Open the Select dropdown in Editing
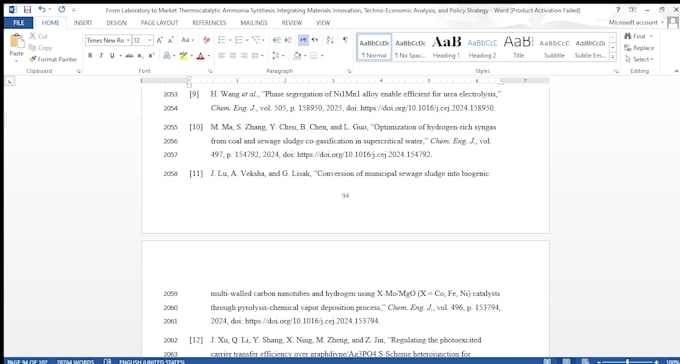The height and width of the screenshot is (364, 680). [639, 59]
